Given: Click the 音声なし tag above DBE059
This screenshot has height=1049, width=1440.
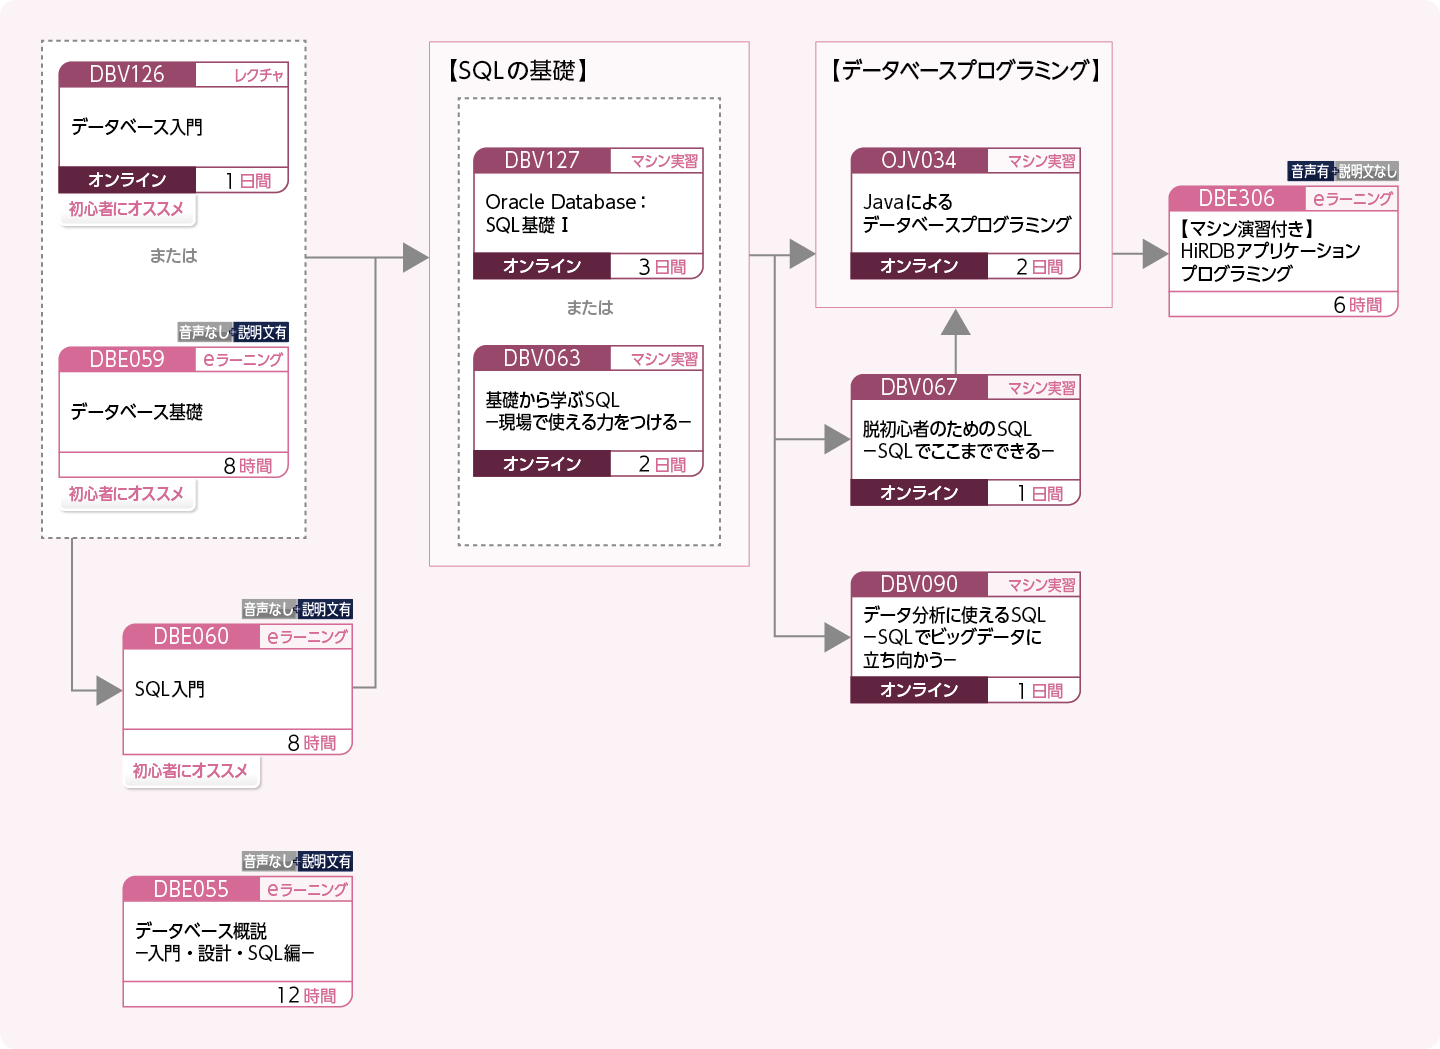Looking at the screenshot, I should coord(205,332).
